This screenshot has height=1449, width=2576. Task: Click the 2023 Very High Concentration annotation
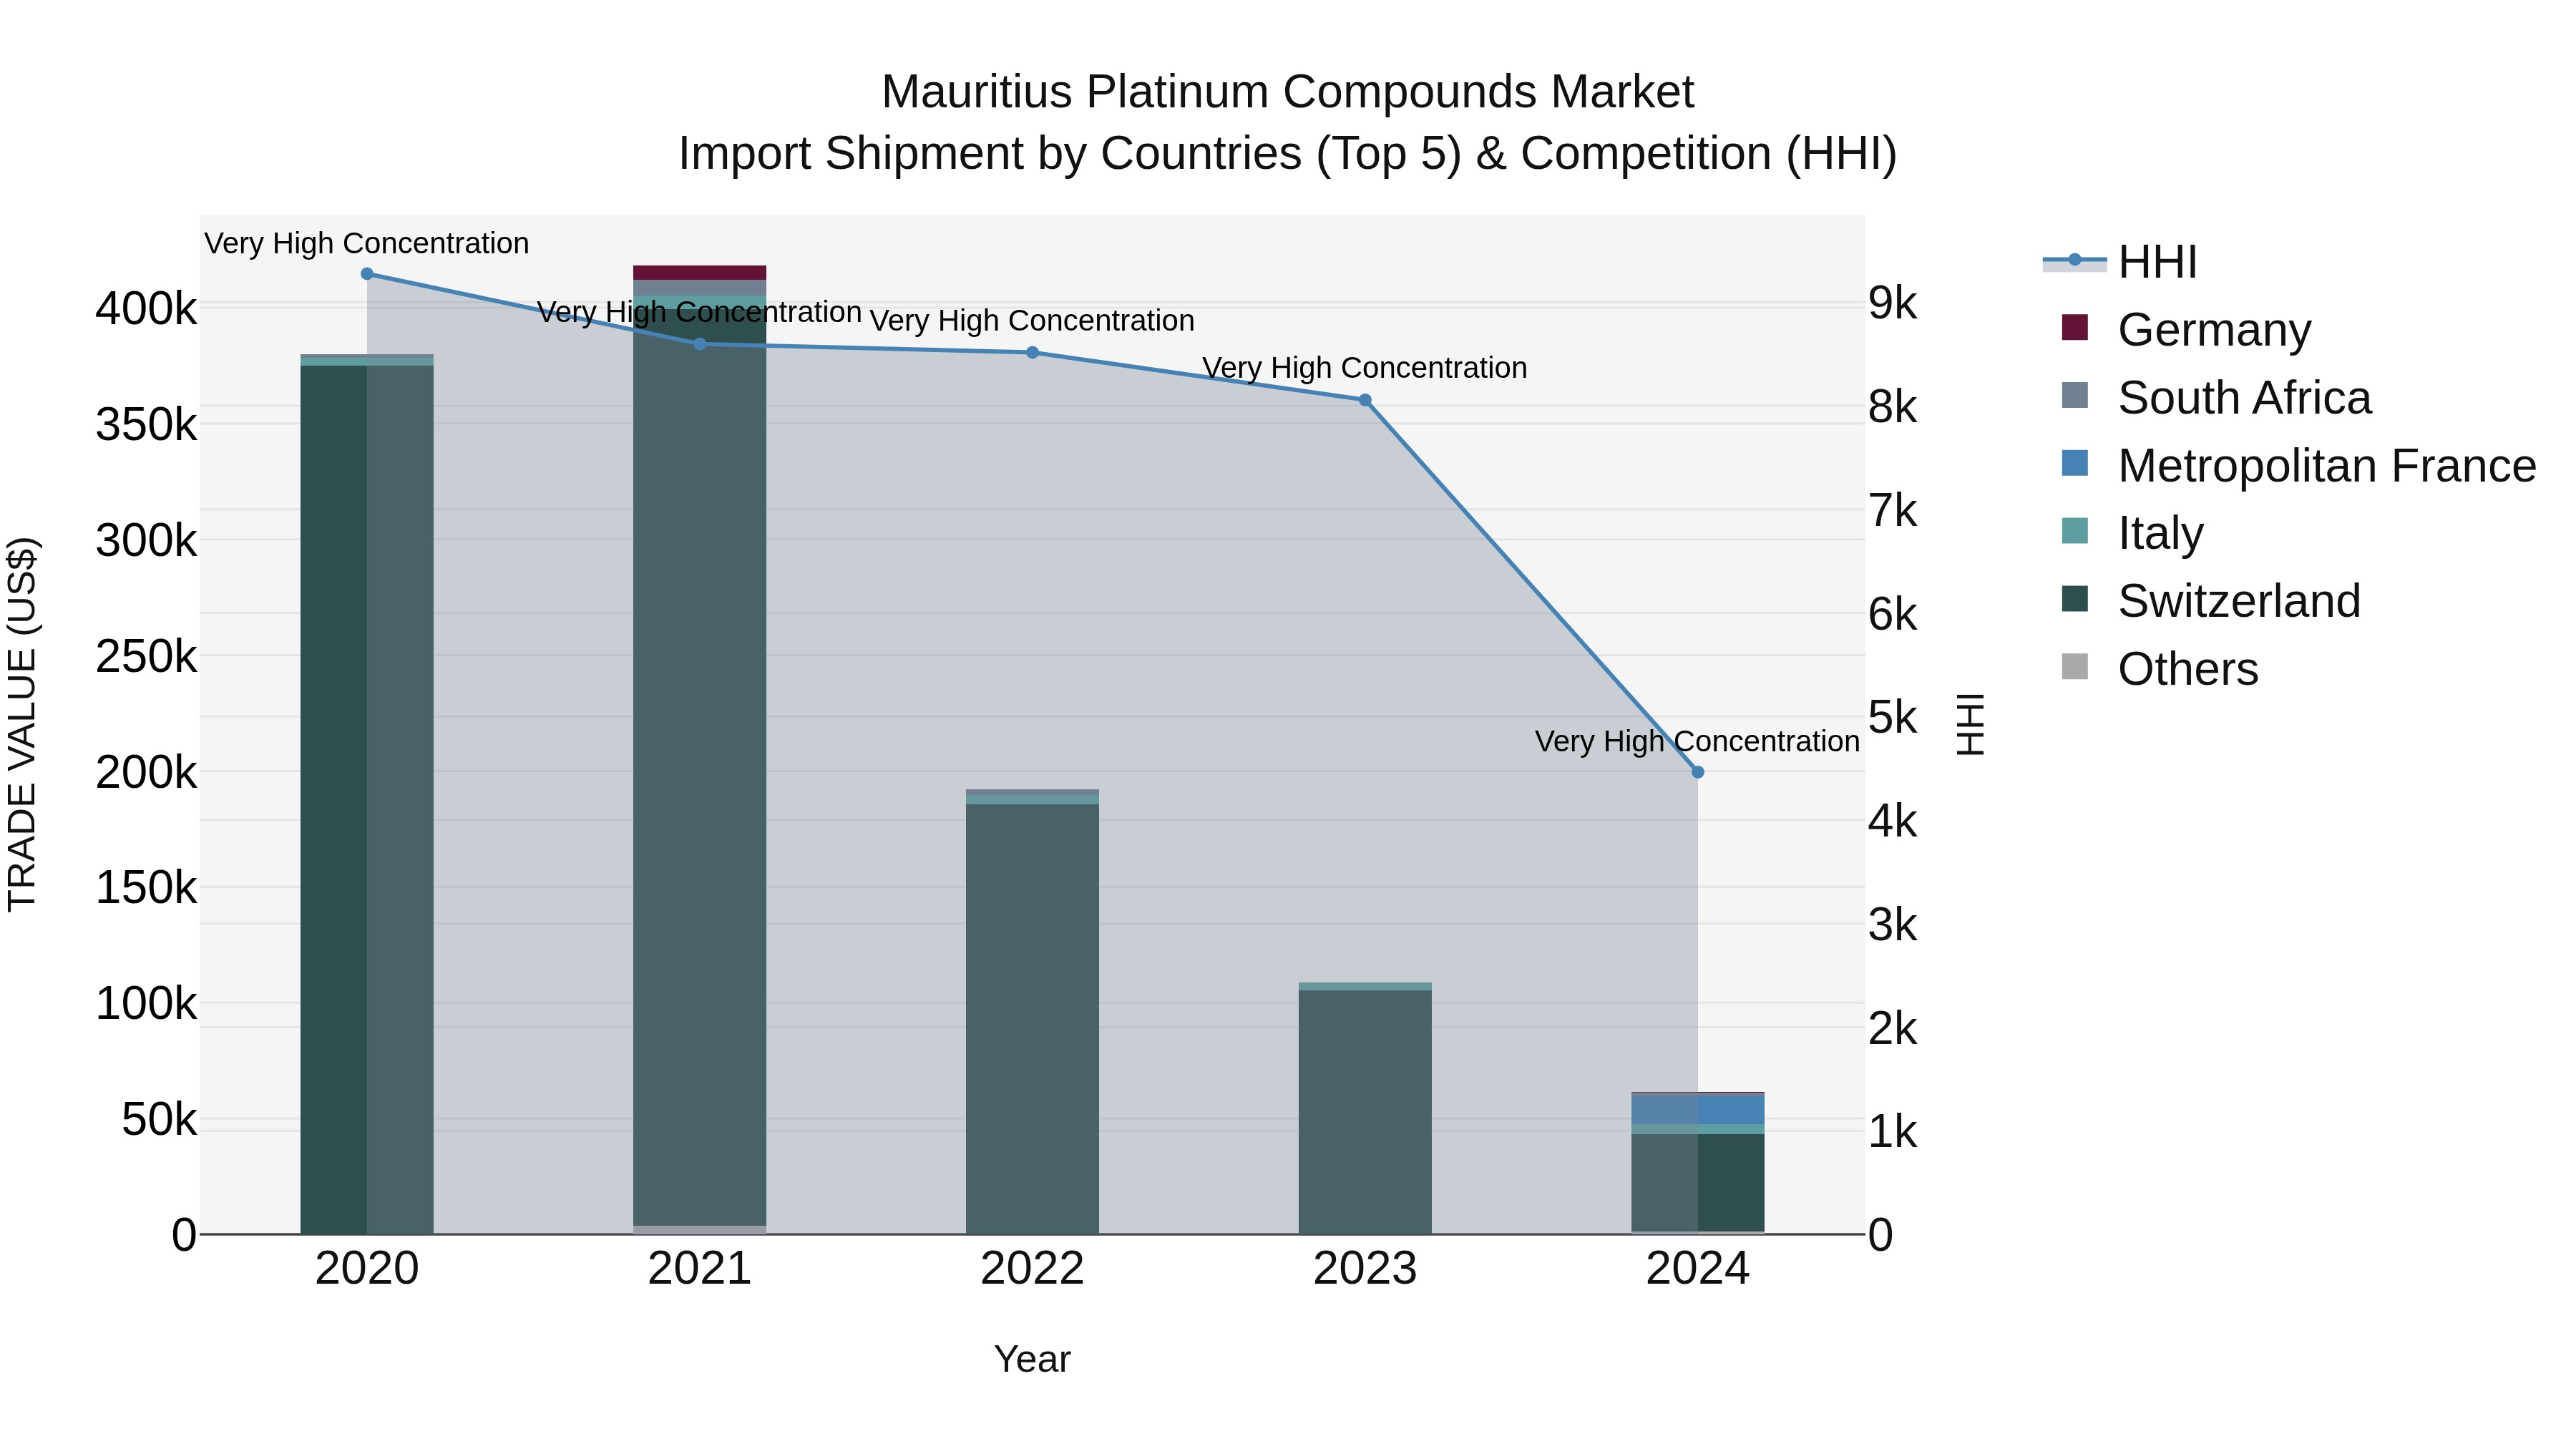tap(1365, 368)
